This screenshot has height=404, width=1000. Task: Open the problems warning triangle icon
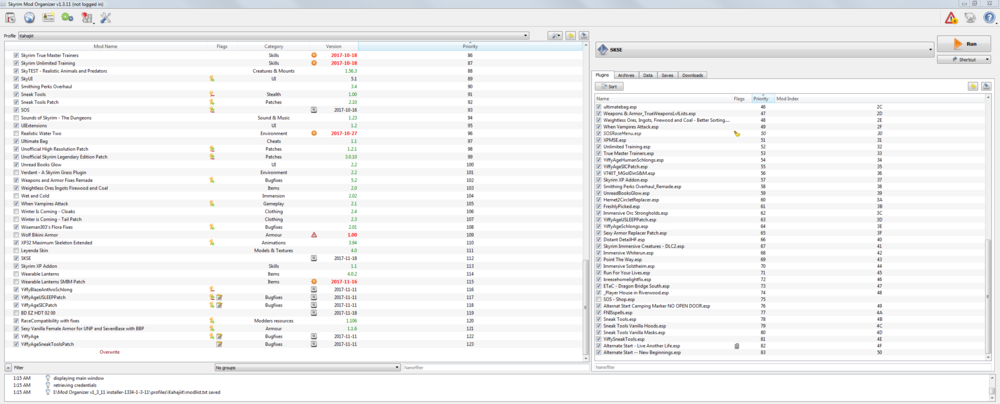coord(951,18)
